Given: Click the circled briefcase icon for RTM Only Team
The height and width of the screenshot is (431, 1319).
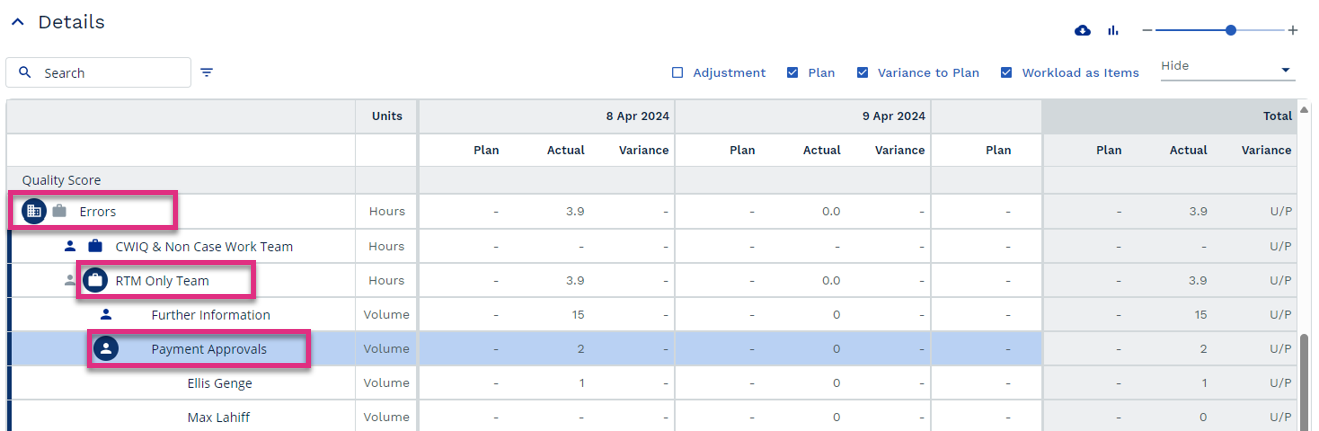Looking at the screenshot, I should click(95, 281).
